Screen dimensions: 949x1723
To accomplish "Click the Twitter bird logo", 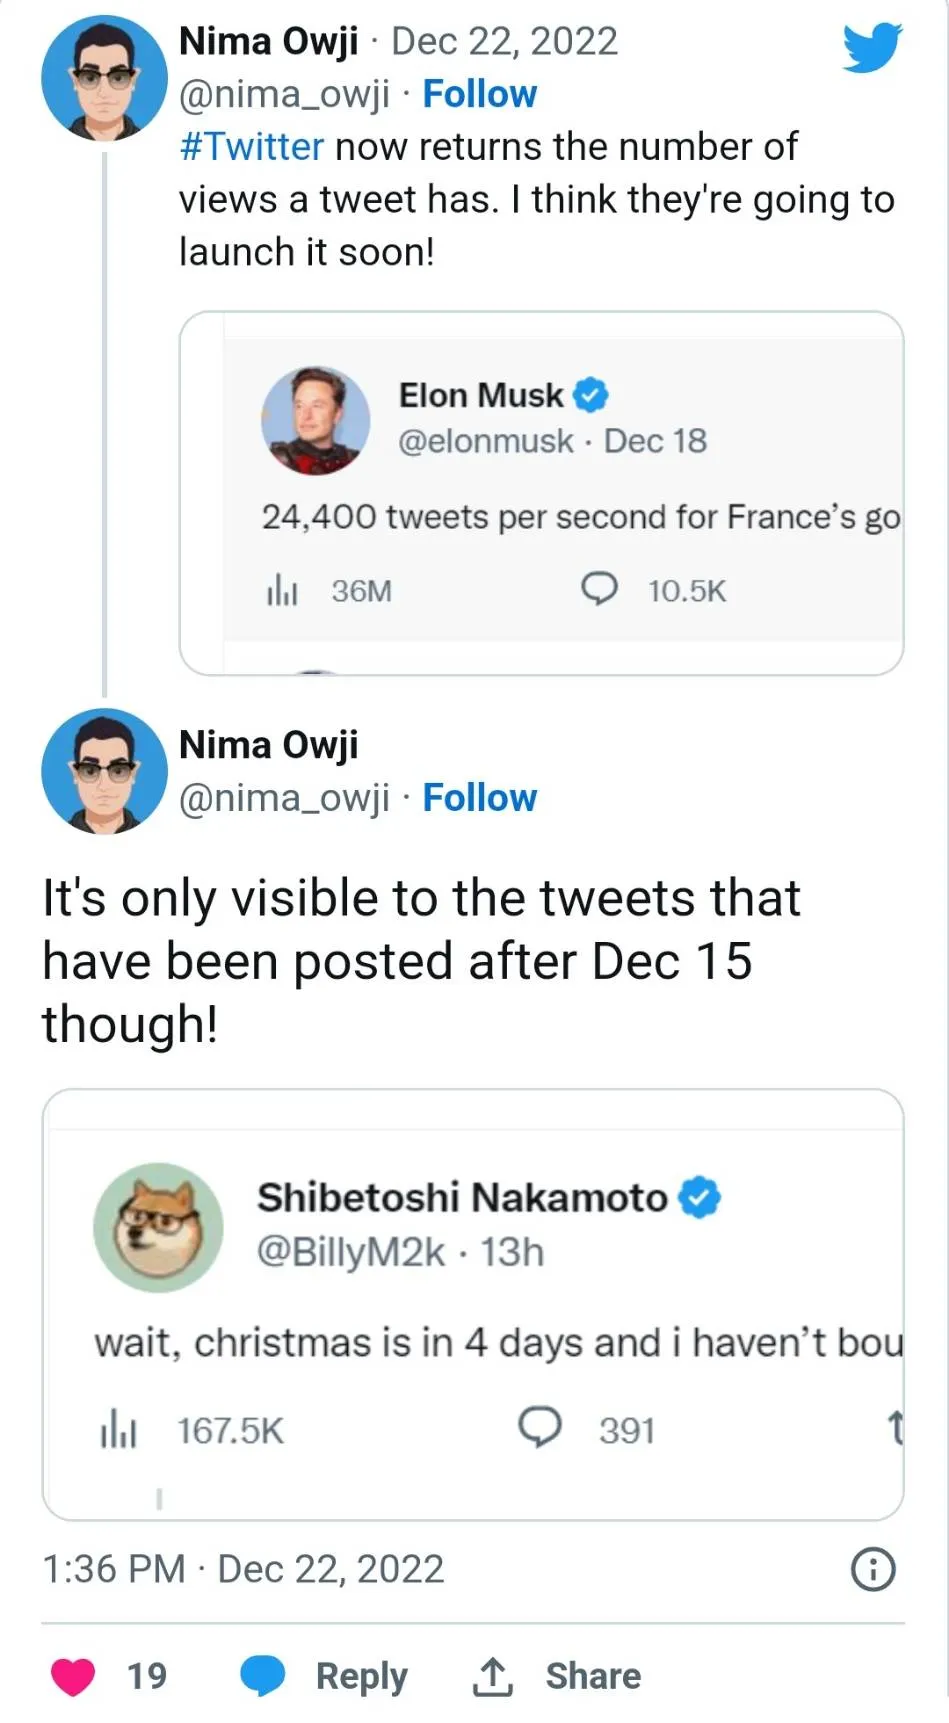I will pyautogui.click(x=871, y=47).
